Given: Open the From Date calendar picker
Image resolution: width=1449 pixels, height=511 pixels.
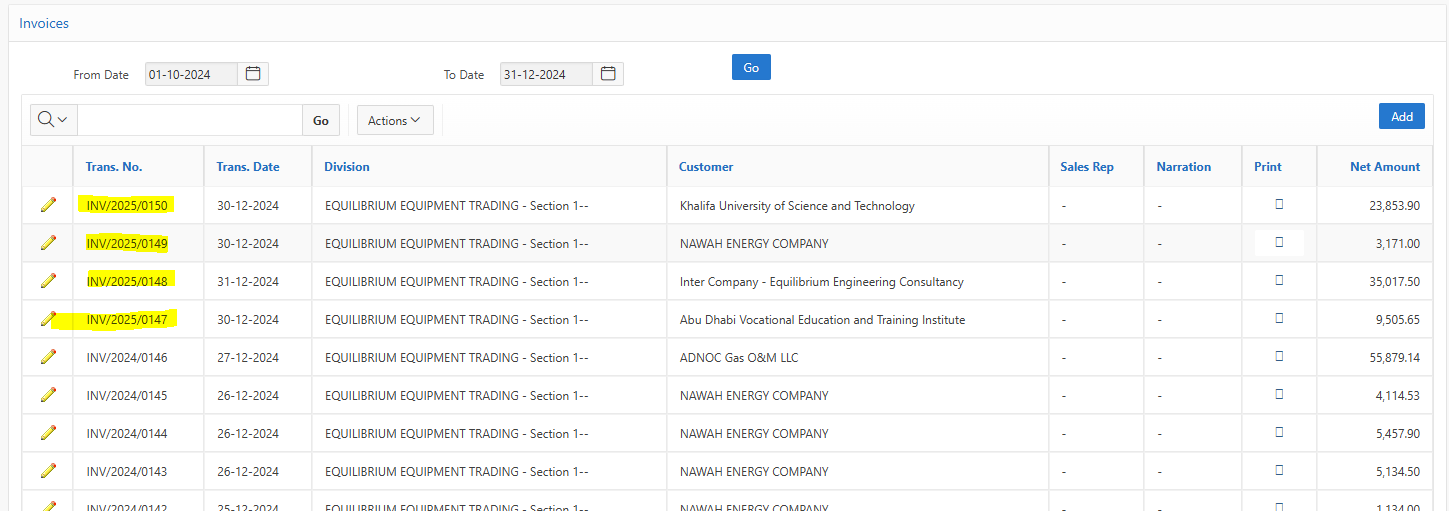Looking at the screenshot, I should click(x=253, y=74).
